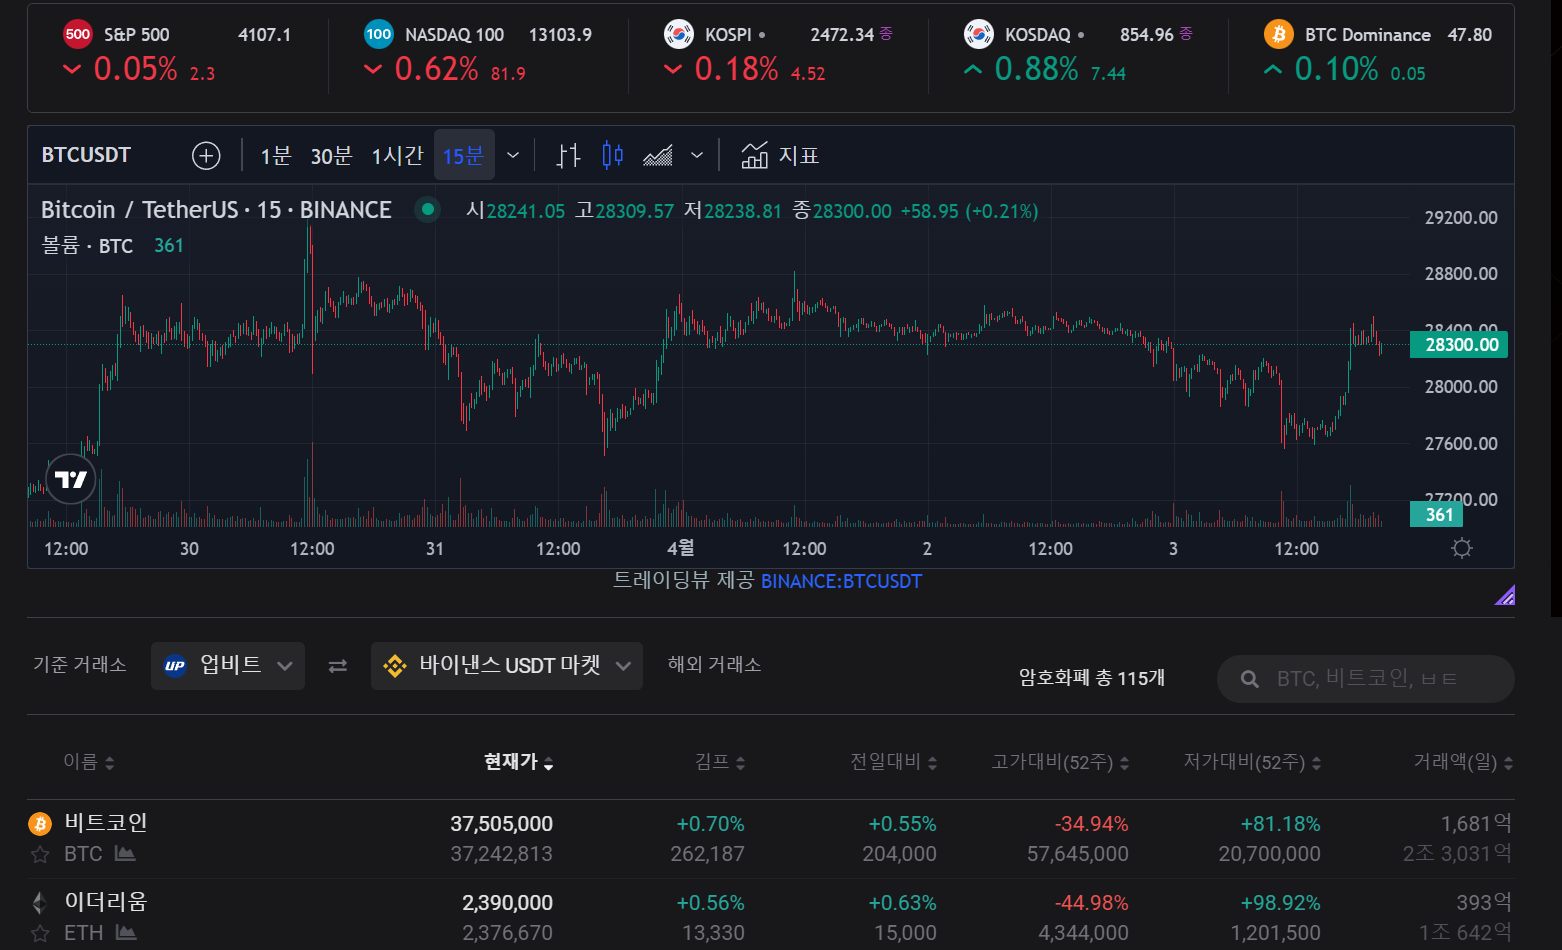The height and width of the screenshot is (950, 1562).
Task: Favorite BTC with the star icon
Action: [40, 854]
